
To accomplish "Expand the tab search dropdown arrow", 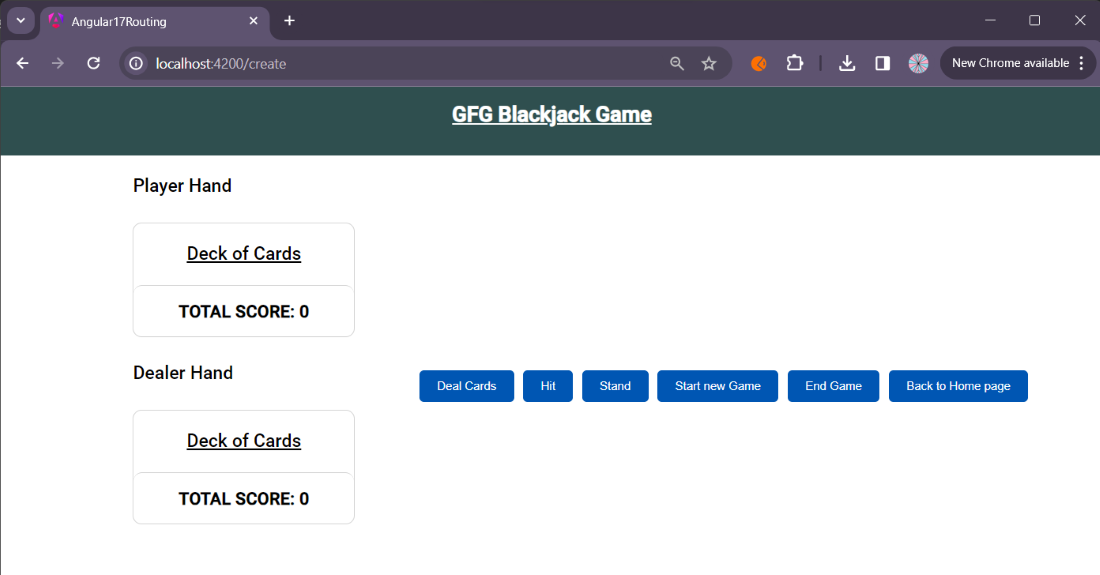I will tap(21, 21).
